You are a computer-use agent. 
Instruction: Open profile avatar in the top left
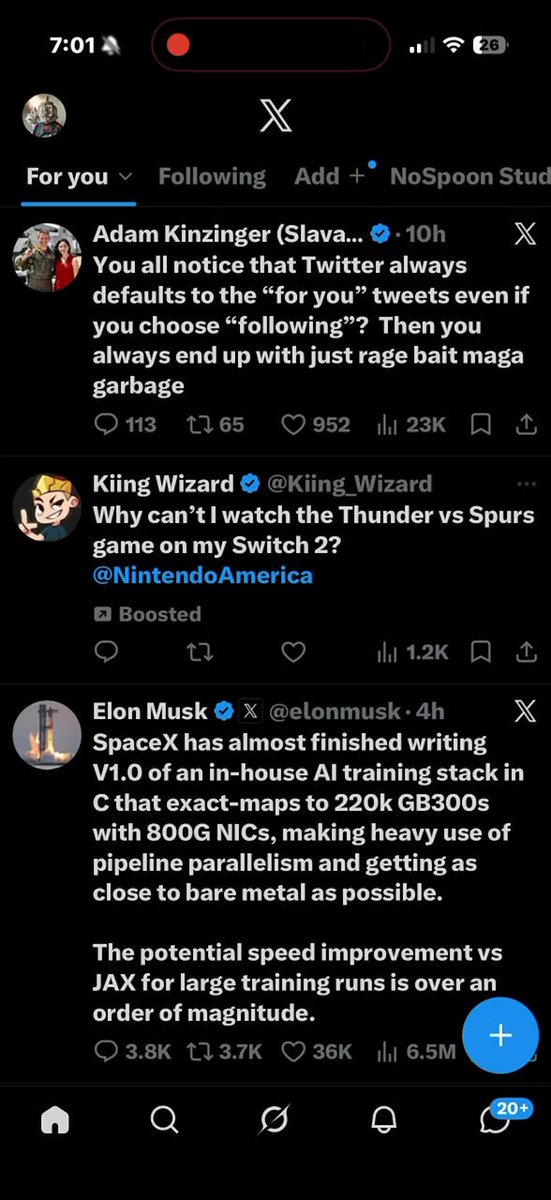click(x=44, y=116)
